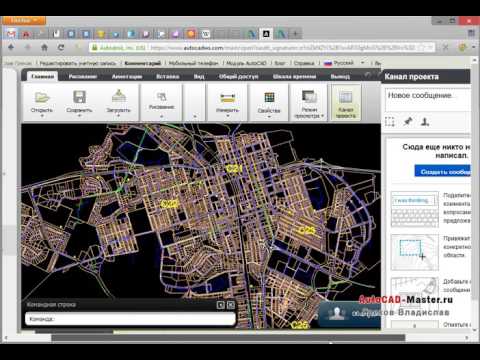Click the Сохранить floppy disk icon
This screenshot has height=360, width=480.
[x=79, y=97]
